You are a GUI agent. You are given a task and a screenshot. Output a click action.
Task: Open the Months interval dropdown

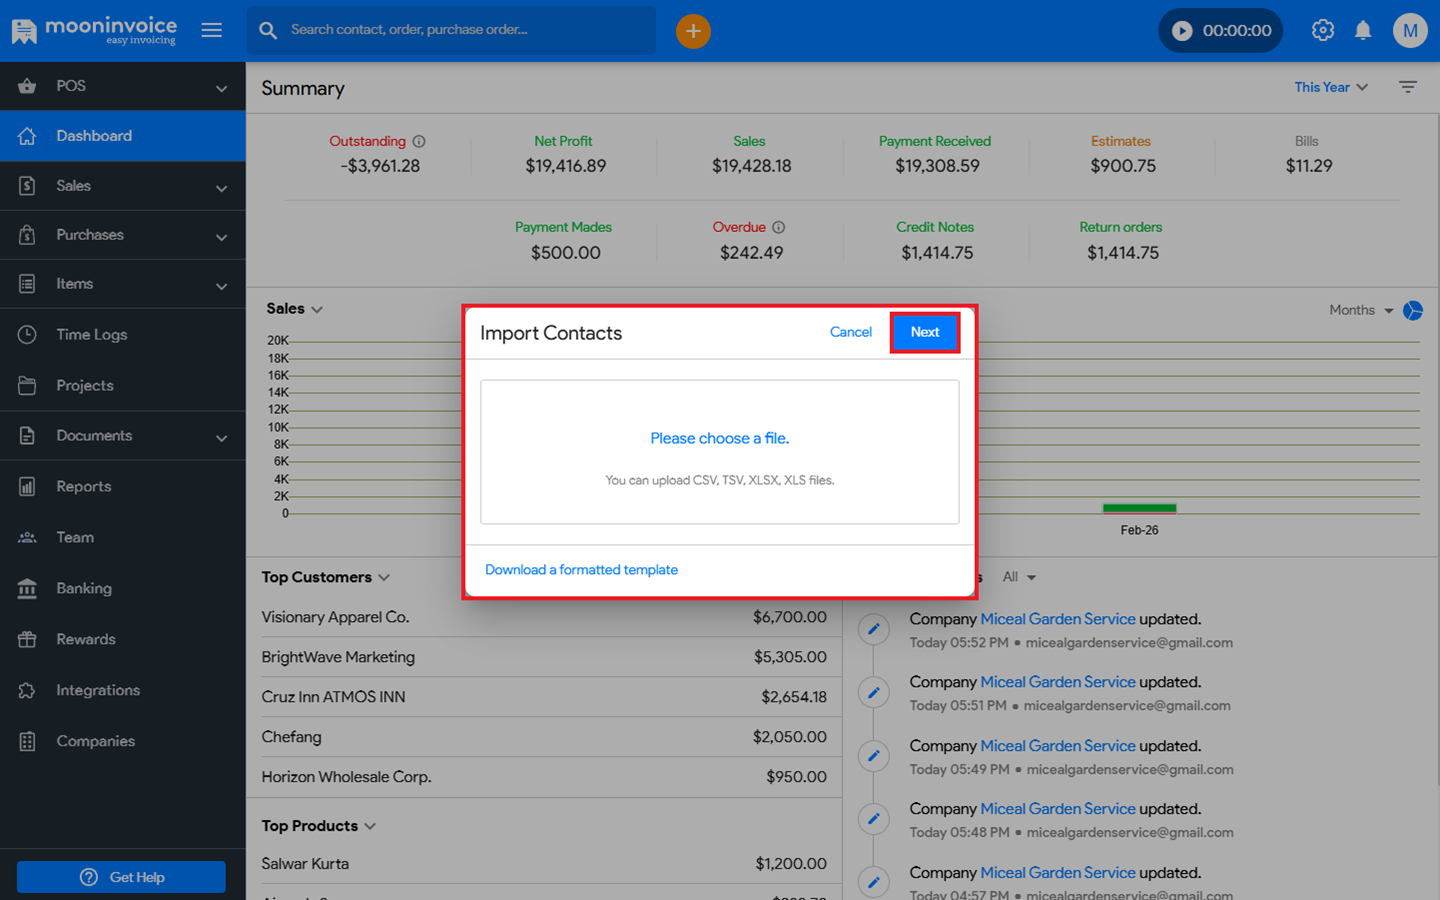[1360, 311]
